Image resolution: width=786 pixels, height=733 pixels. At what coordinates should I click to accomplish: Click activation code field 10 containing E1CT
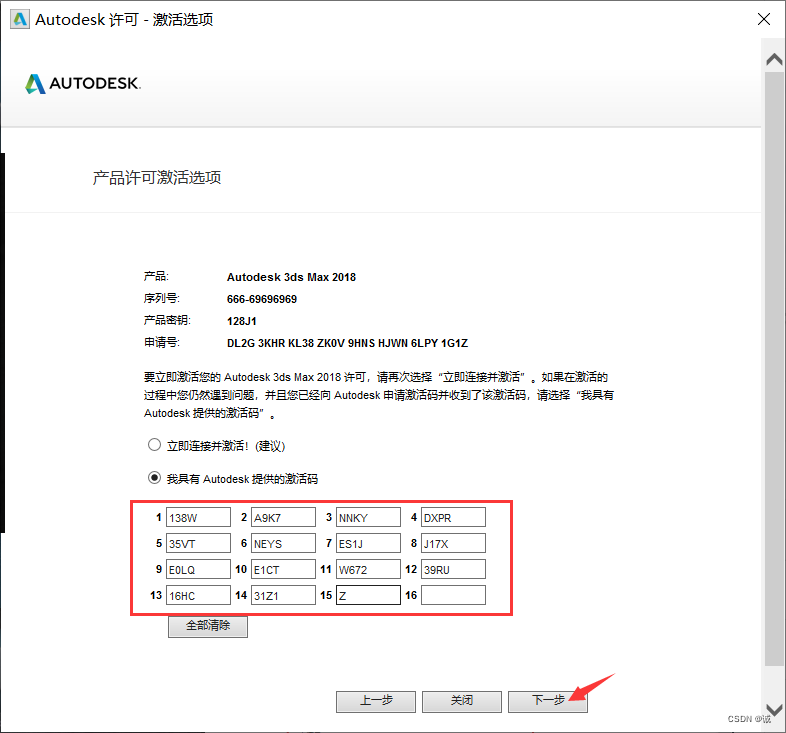tap(283, 570)
